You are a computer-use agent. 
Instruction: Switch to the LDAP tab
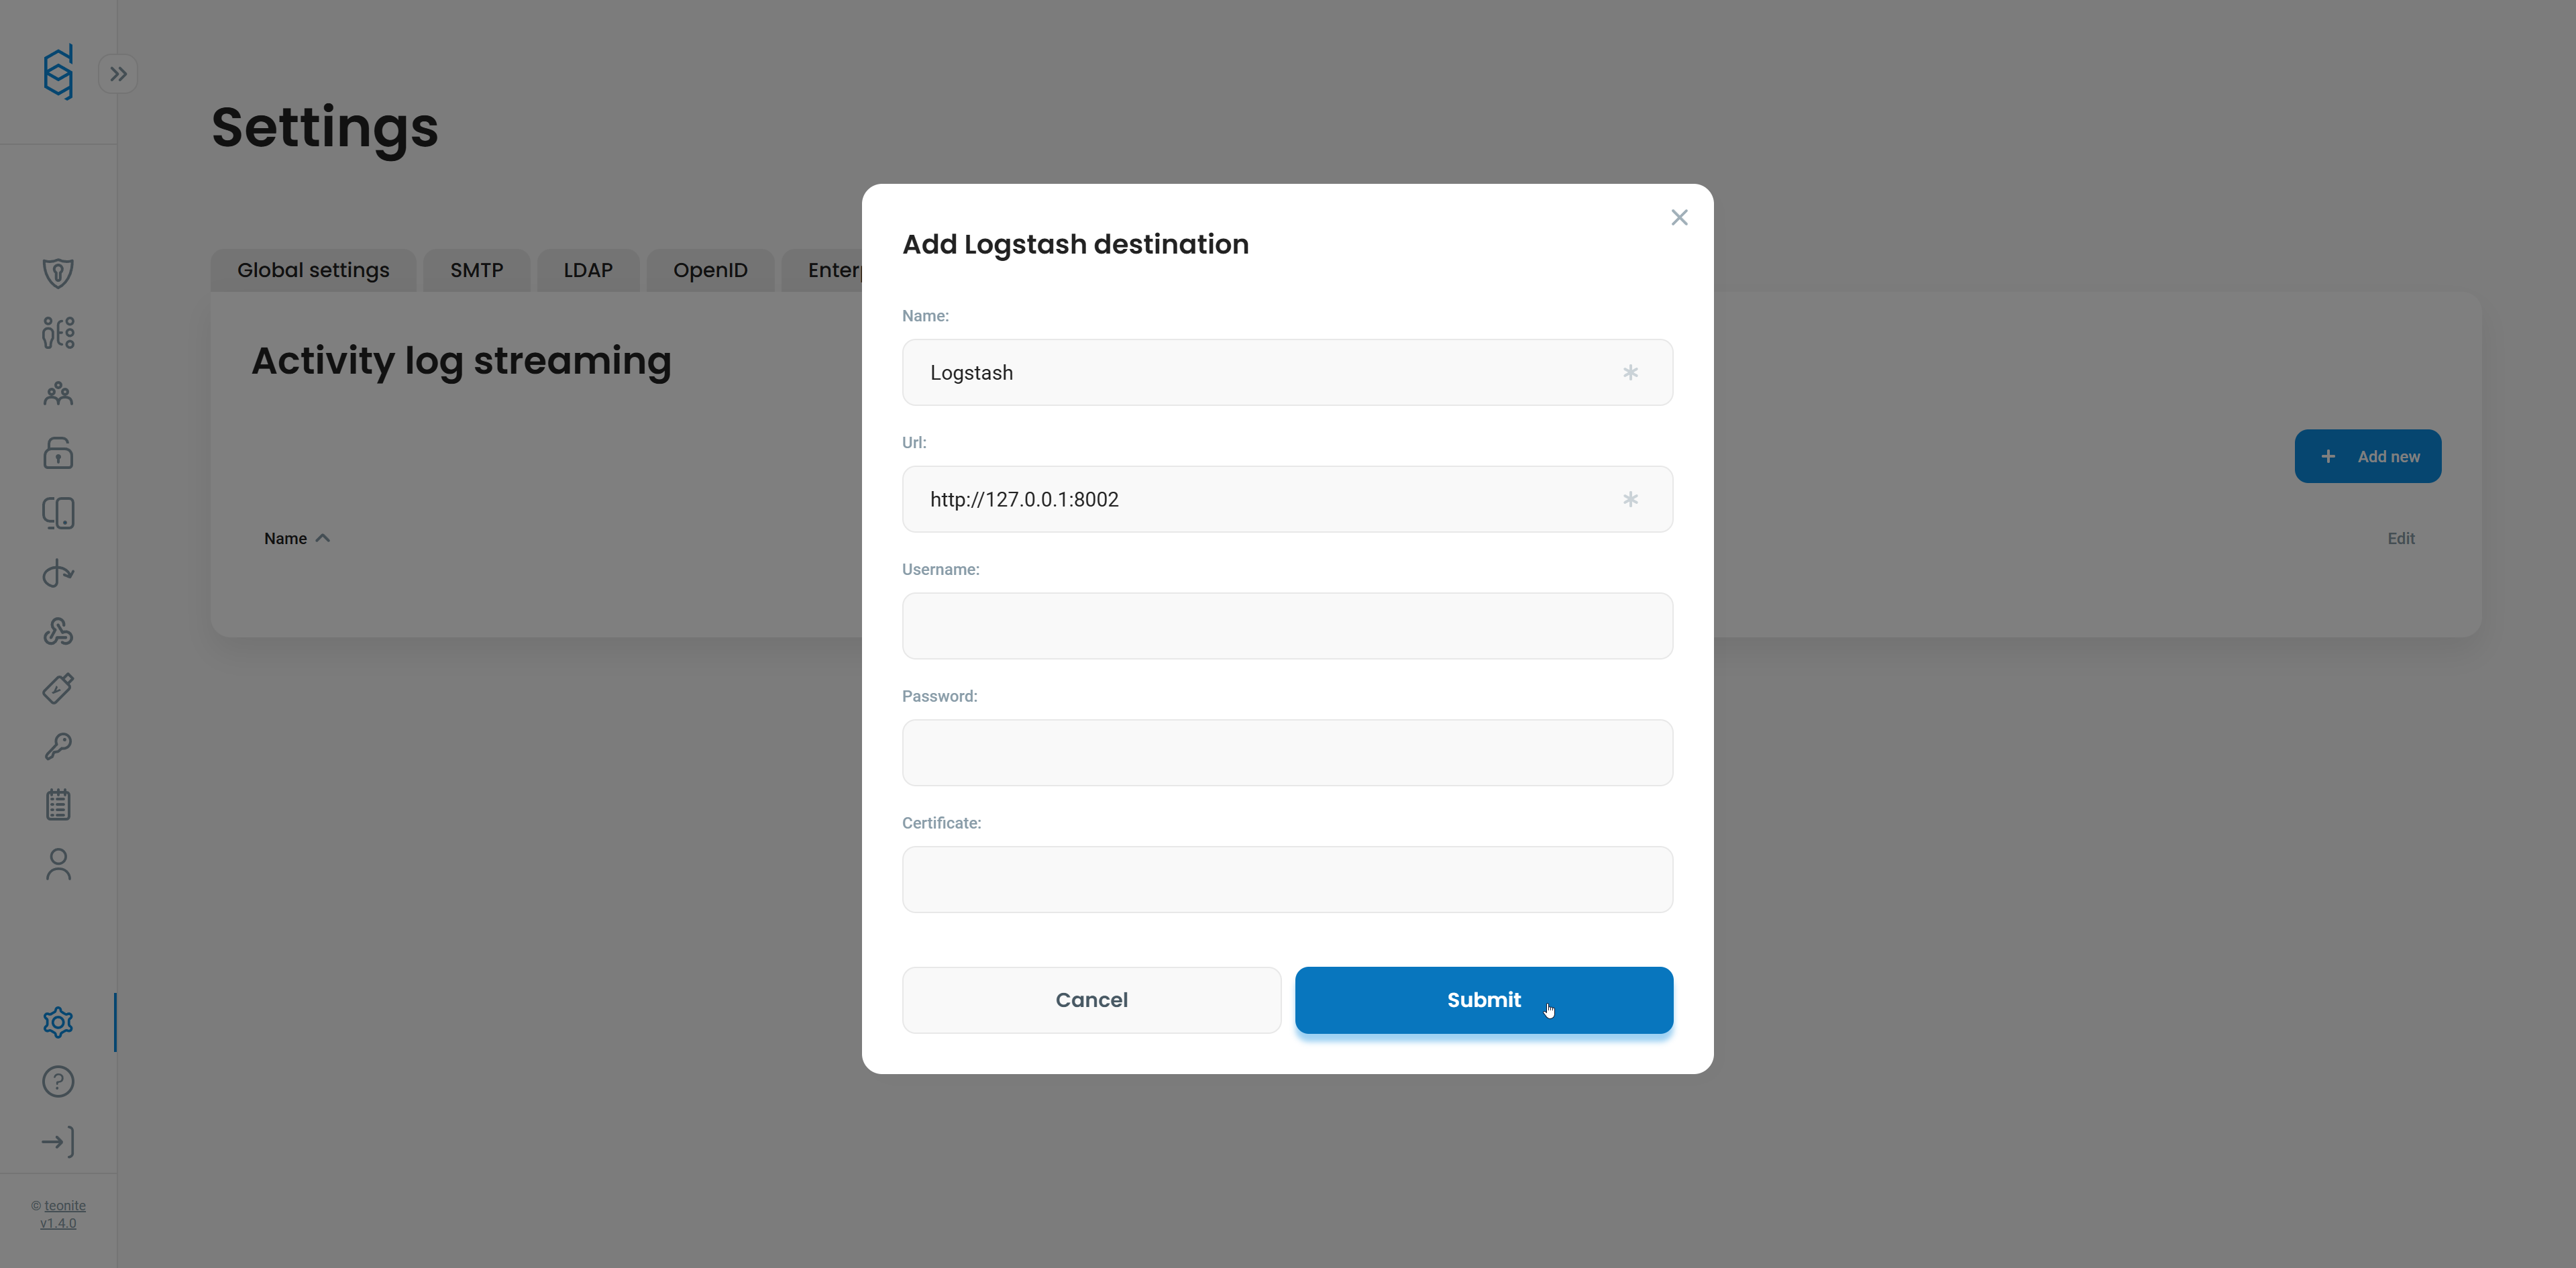point(587,270)
